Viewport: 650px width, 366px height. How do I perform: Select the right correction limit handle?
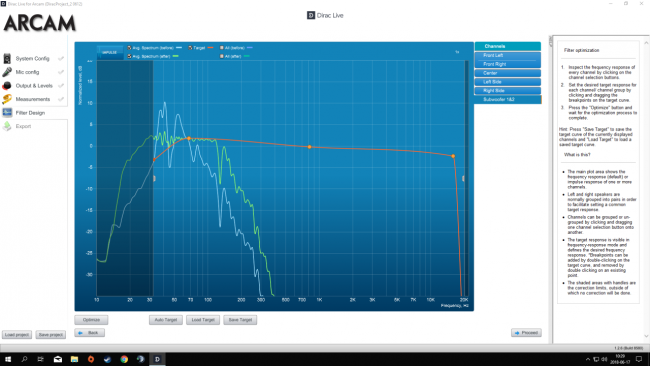click(463, 179)
